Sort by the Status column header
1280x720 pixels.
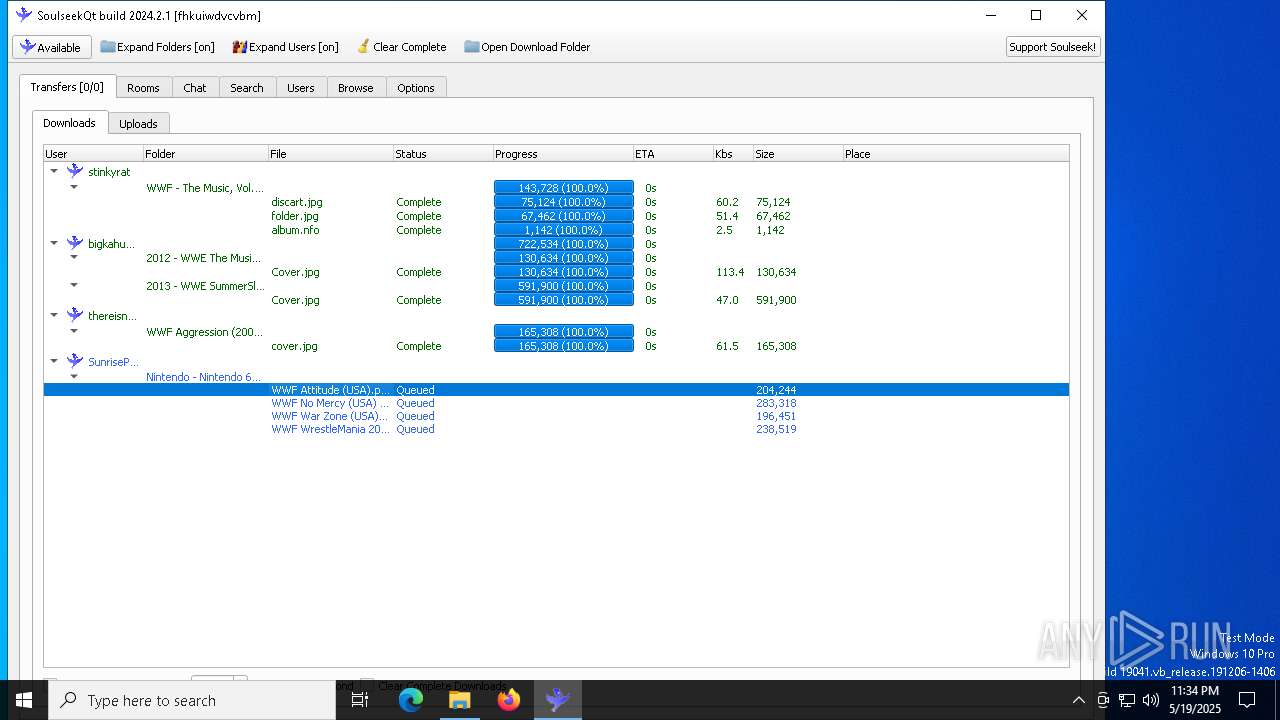pos(443,154)
